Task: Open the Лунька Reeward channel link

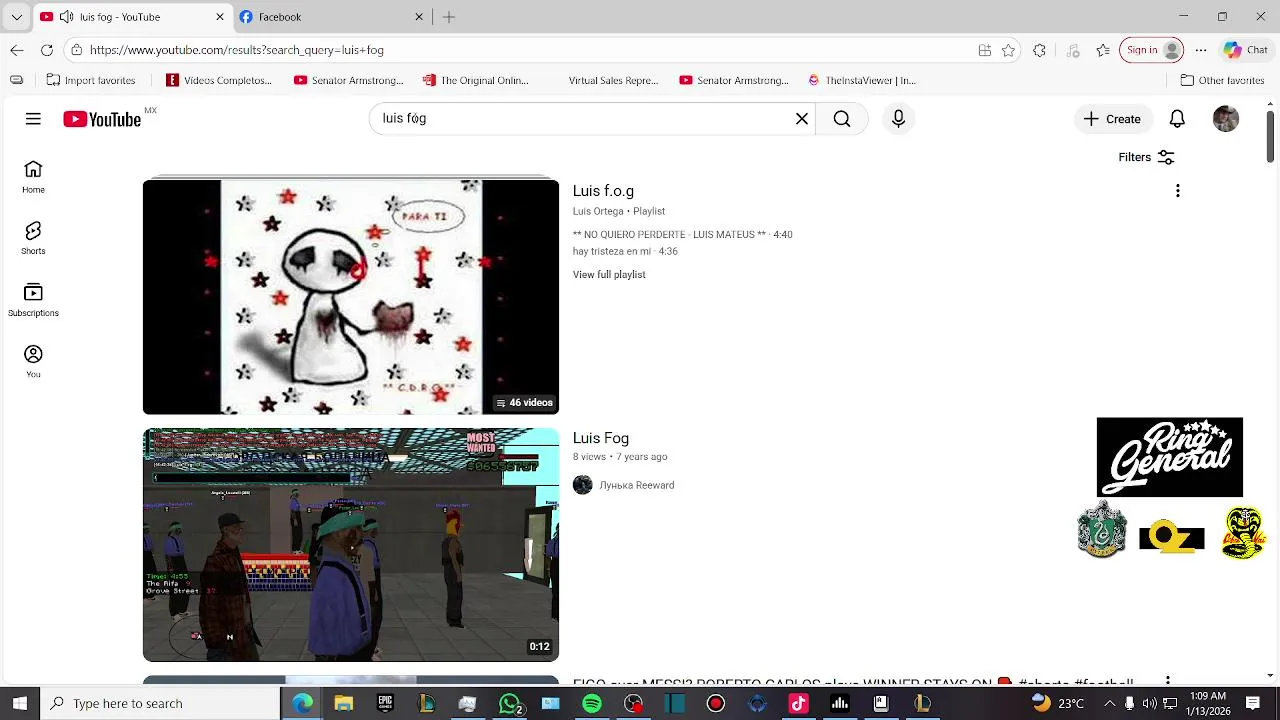Action: pos(637,485)
